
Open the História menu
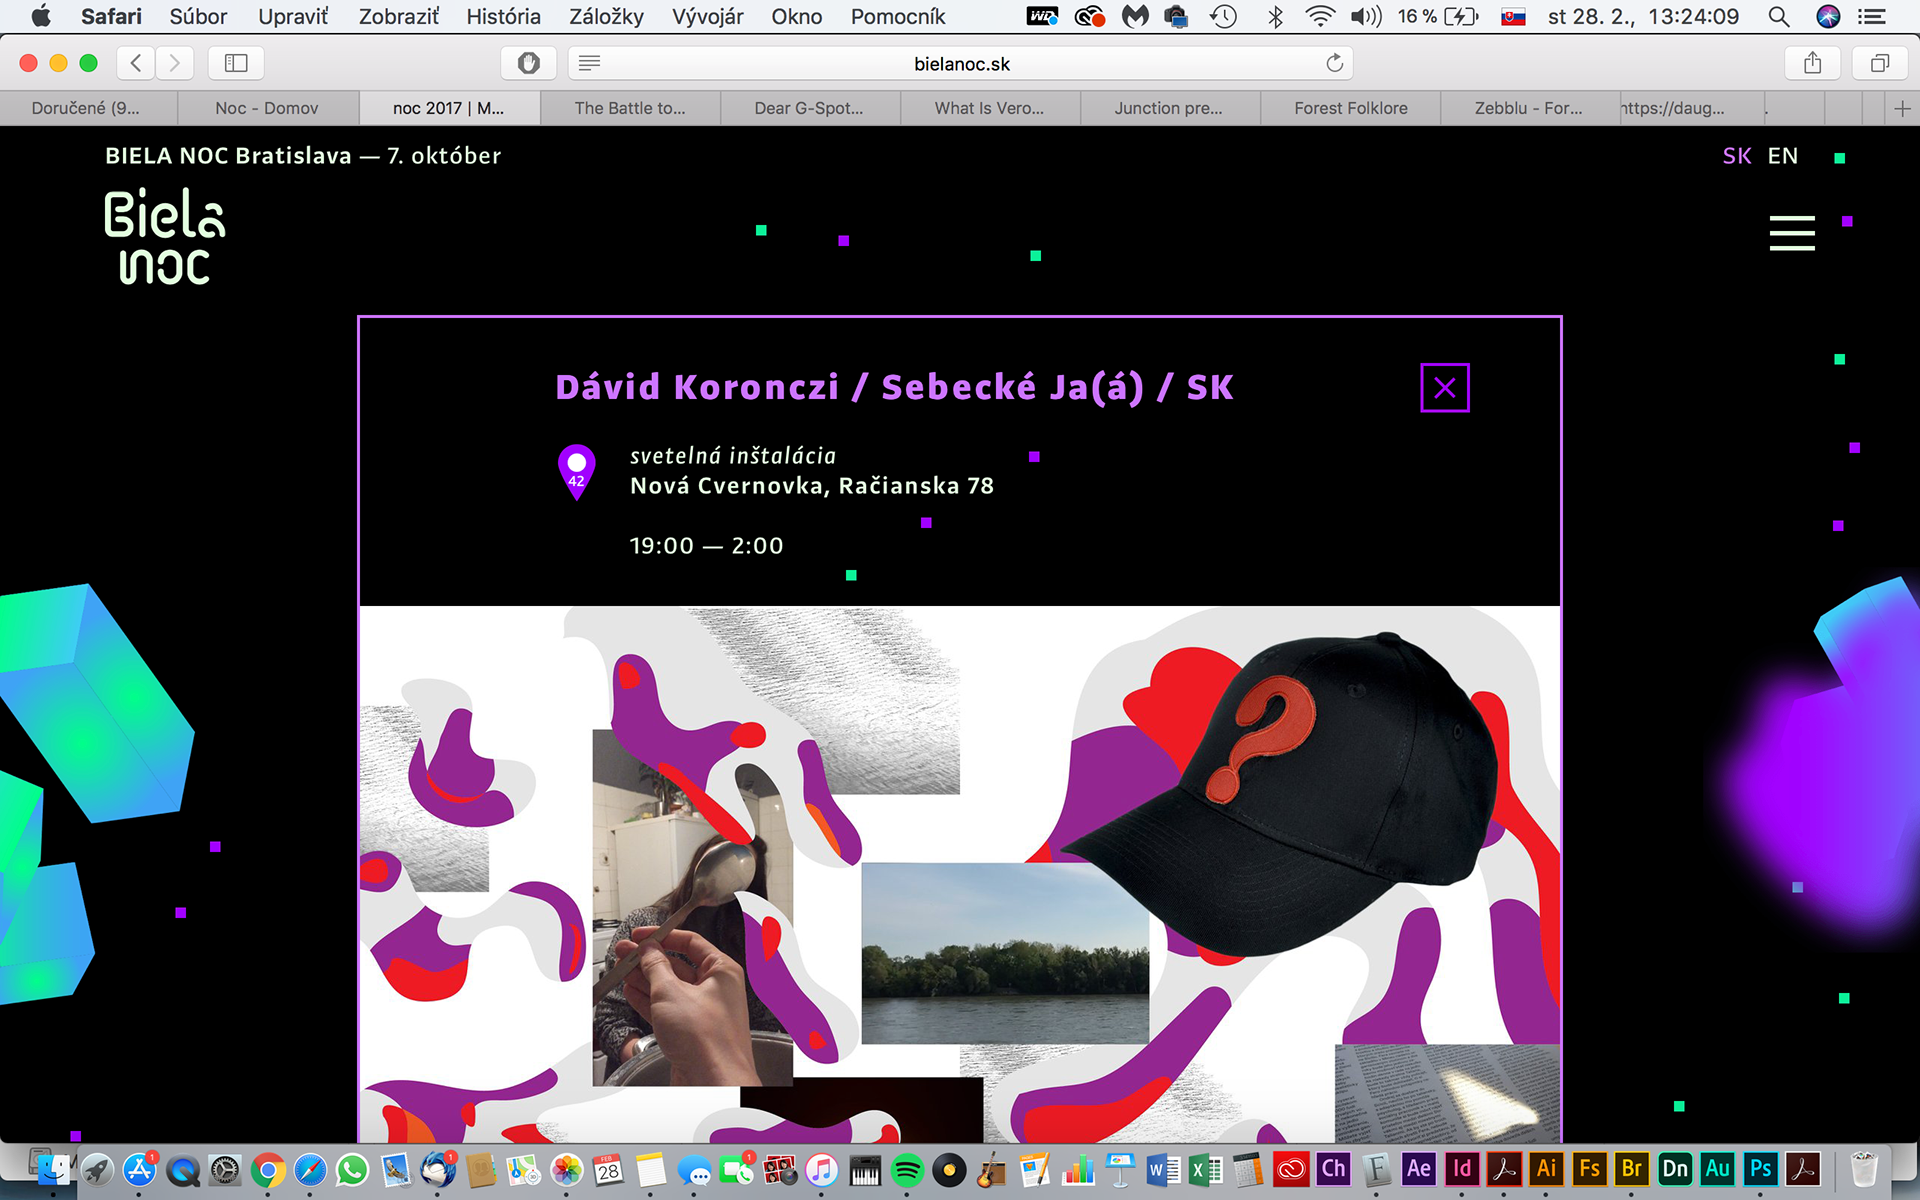(503, 16)
